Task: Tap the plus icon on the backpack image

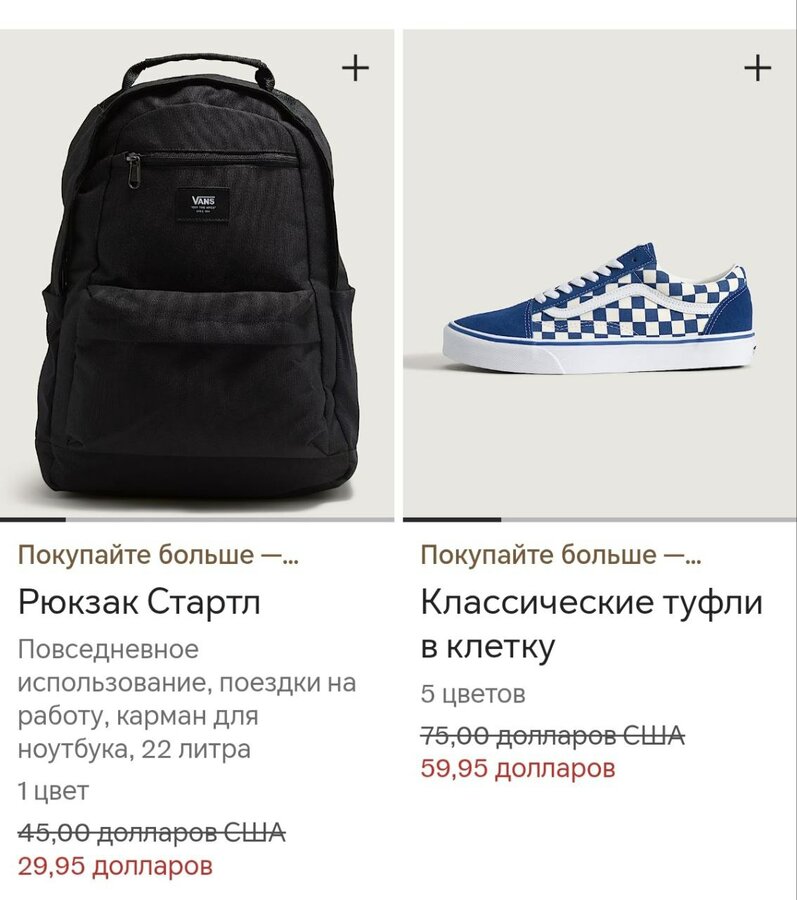Action: (355, 69)
